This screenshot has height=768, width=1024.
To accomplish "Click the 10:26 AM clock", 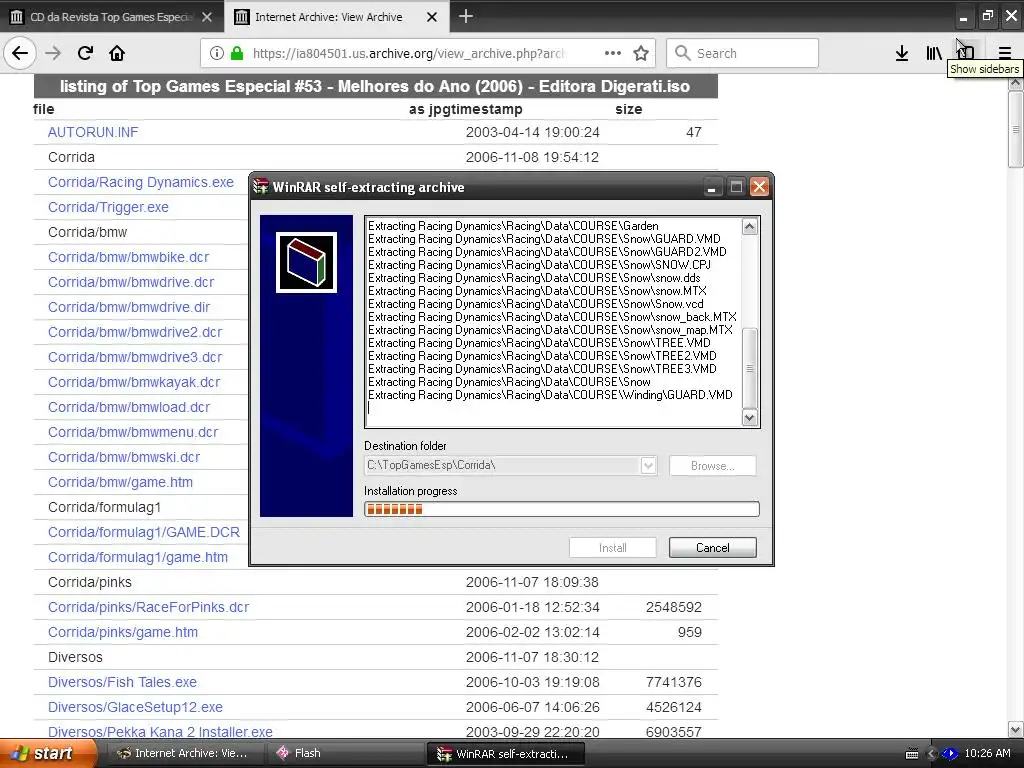I will pyautogui.click(x=987, y=753).
